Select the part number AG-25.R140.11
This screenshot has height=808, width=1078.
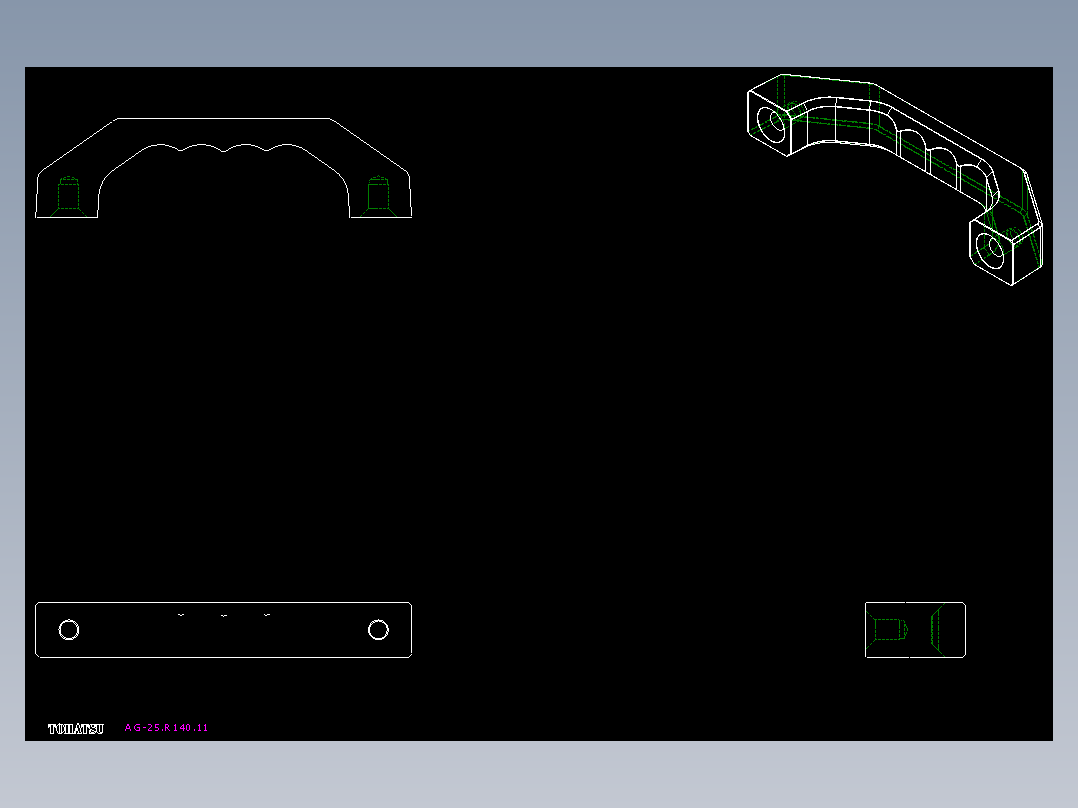tap(166, 728)
